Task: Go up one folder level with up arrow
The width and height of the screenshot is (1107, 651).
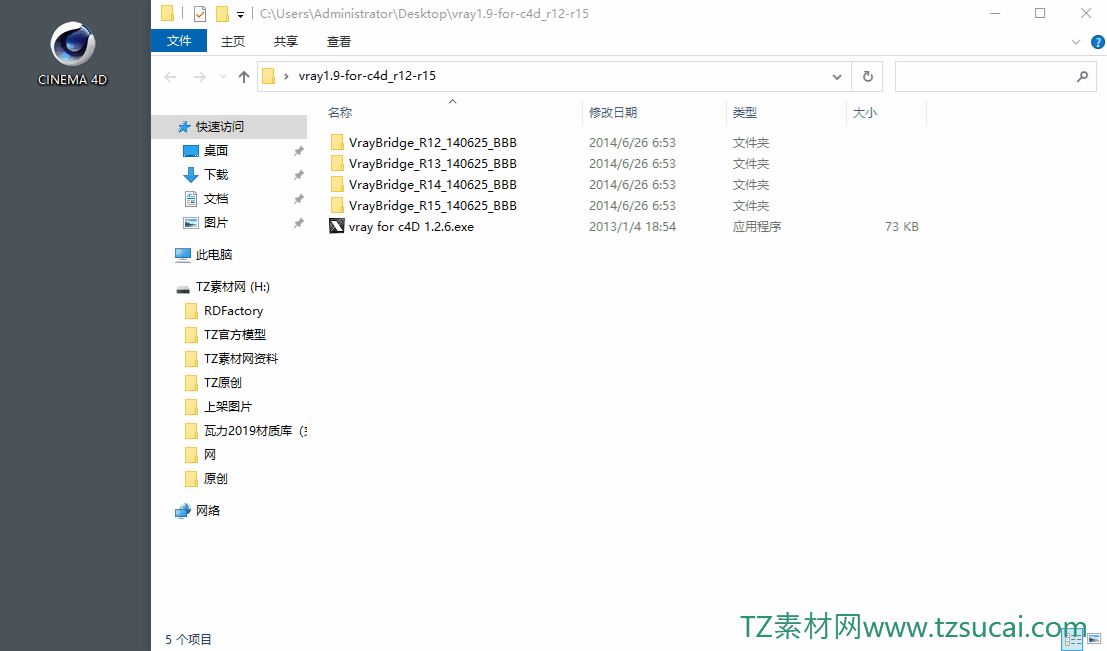Action: coord(244,77)
